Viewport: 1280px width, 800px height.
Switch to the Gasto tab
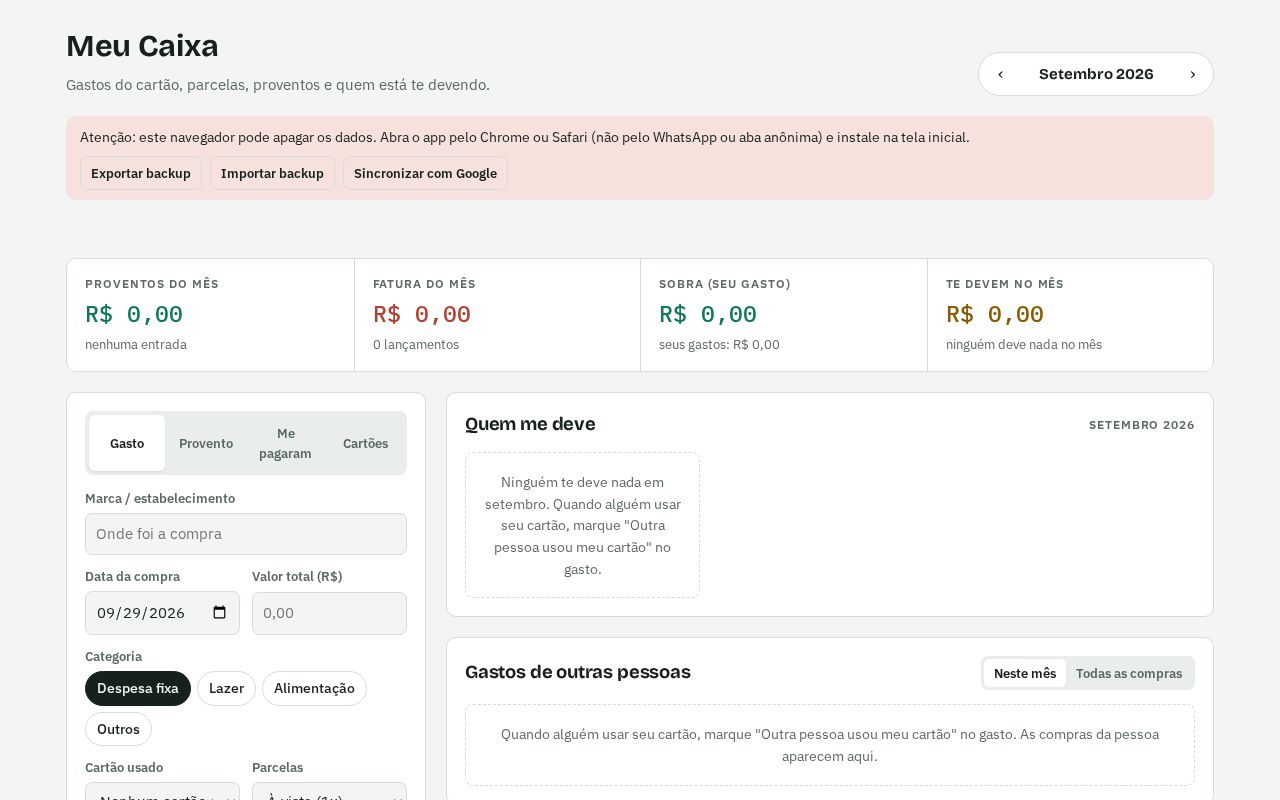[127, 443]
